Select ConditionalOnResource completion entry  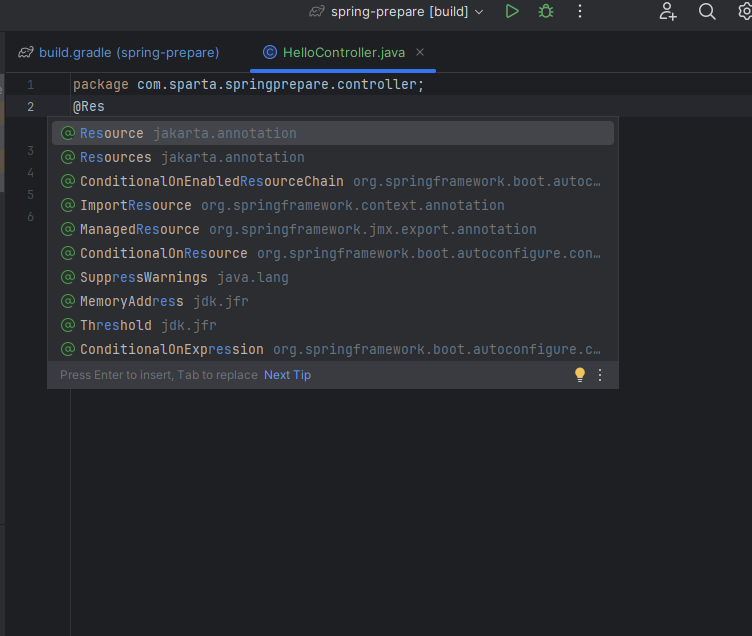333,253
